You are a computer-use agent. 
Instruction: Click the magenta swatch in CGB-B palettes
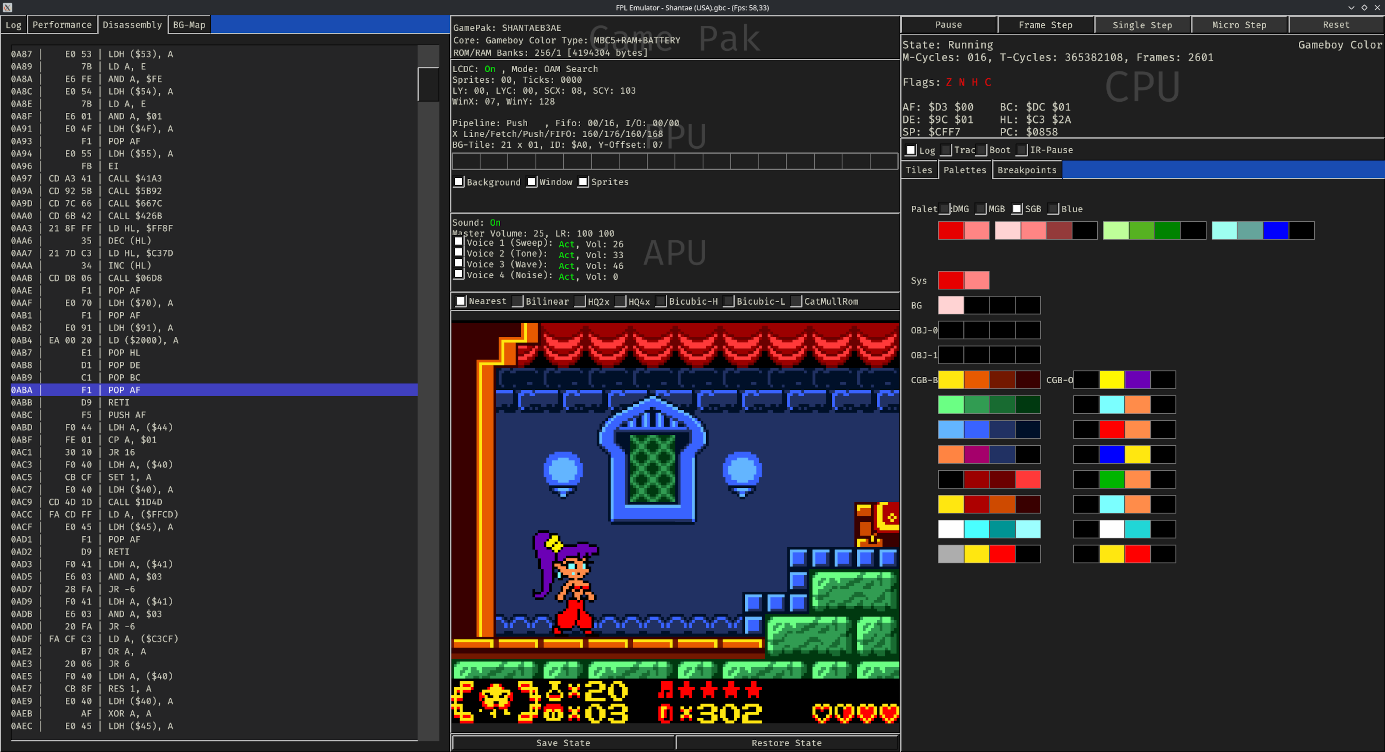[x=976, y=455]
